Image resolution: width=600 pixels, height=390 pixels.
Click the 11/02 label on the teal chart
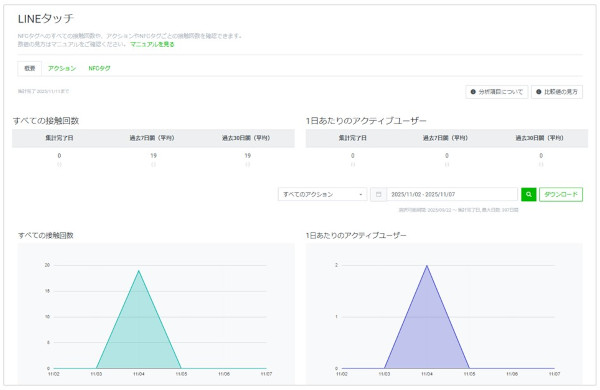pyautogui.click(x=54, y=374)
